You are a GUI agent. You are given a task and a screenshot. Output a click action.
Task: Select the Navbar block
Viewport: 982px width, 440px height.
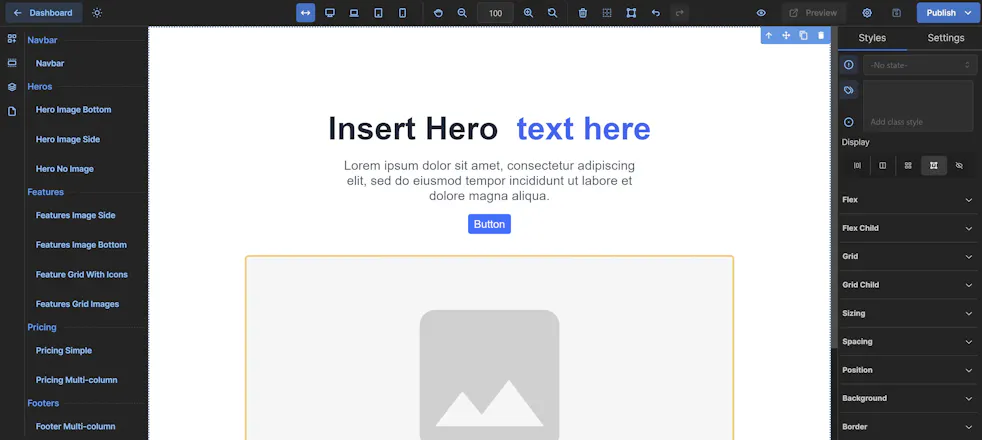(50, 63)
